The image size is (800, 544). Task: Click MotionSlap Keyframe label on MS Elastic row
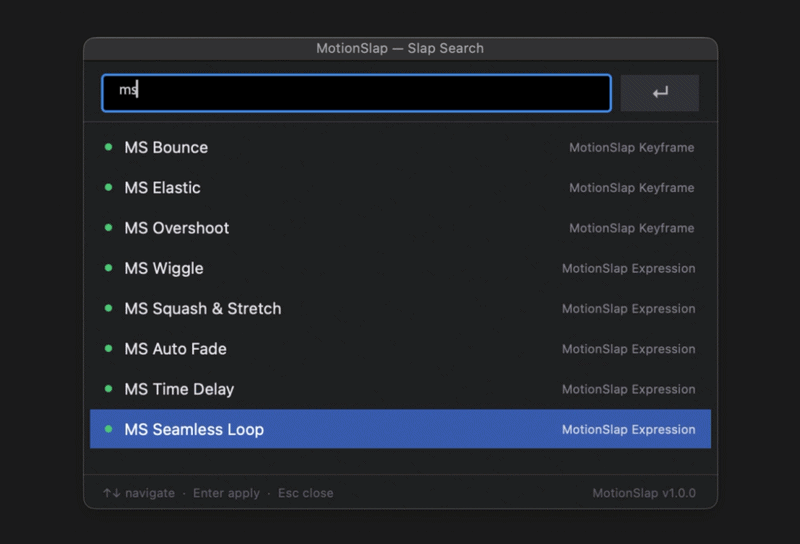point(632,188)
